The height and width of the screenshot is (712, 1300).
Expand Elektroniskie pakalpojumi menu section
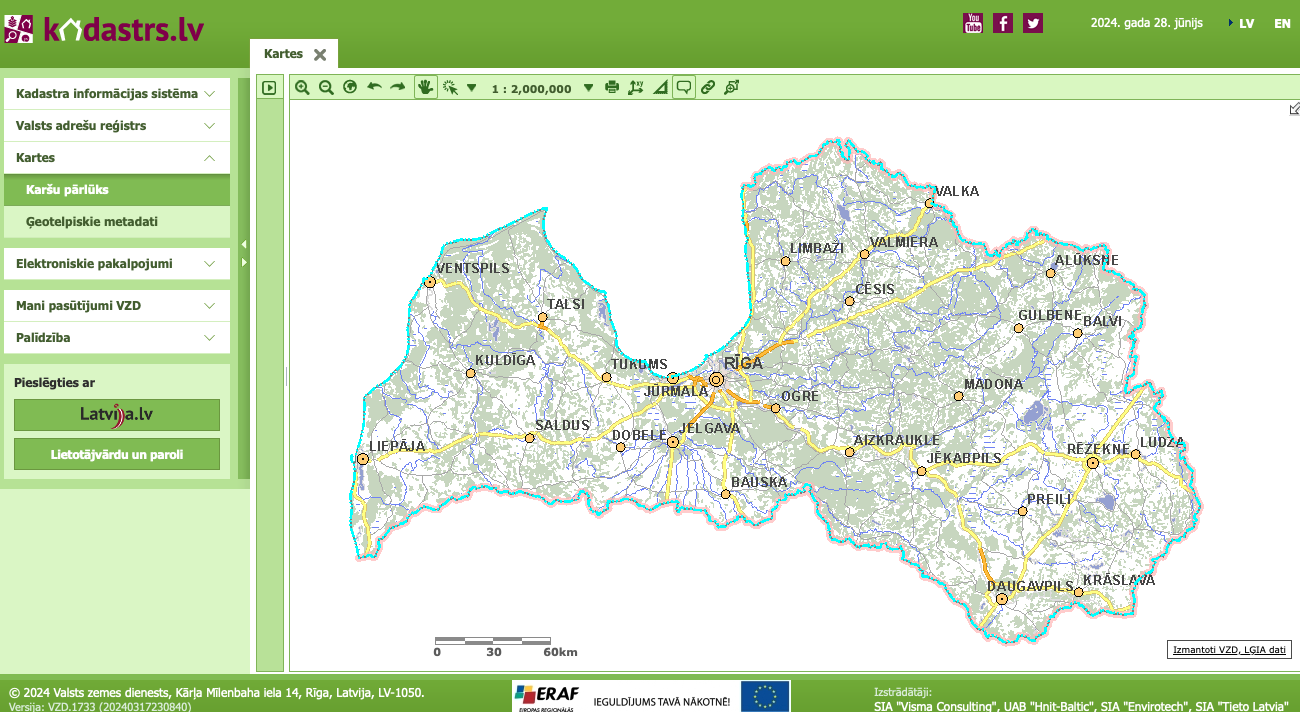pos(116,264)
